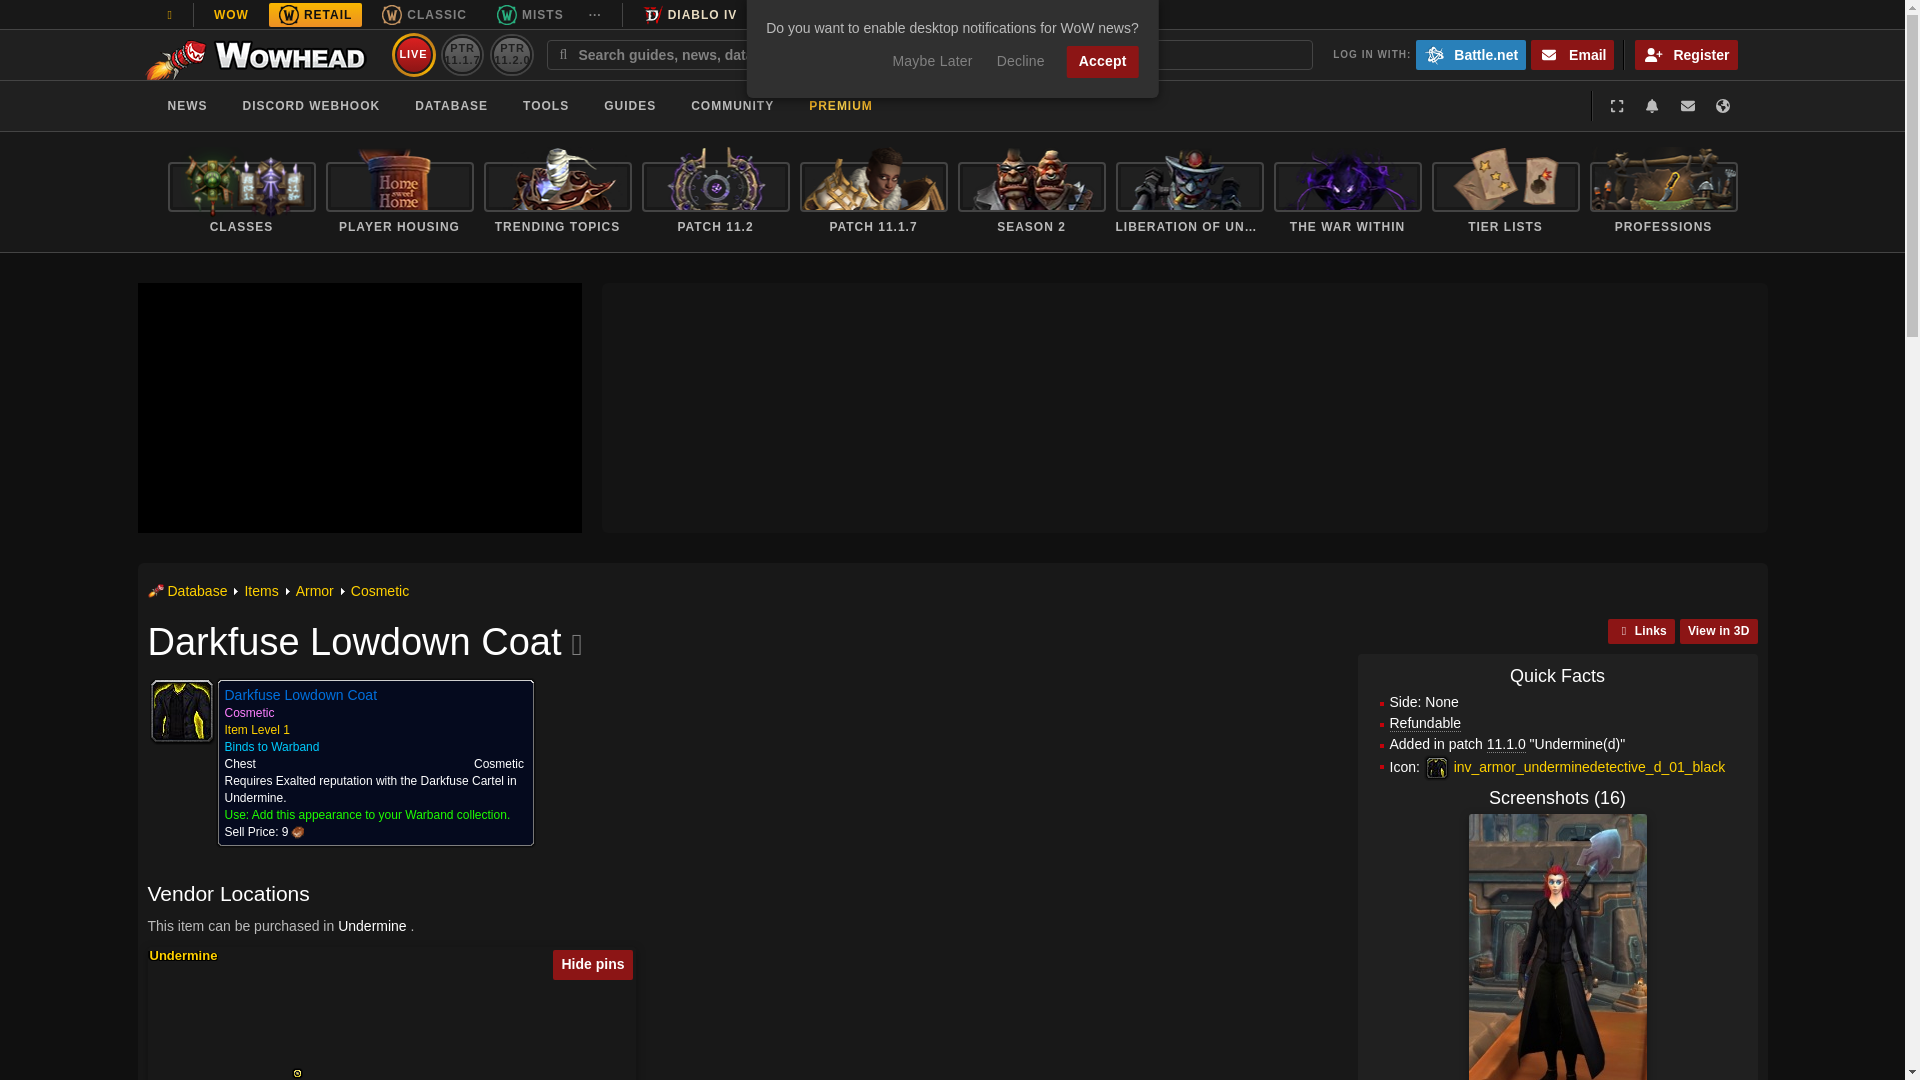Viewport: 1920px width, 1080px height.
Task: Click the black coat icon in Quick Facts
Action: coord(1437,768)
